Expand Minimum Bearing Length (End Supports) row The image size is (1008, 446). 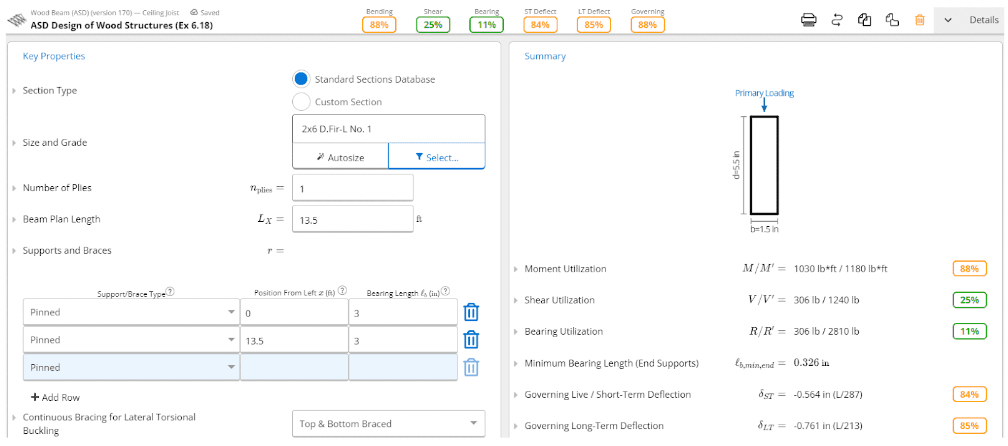(x=516, y=363)
